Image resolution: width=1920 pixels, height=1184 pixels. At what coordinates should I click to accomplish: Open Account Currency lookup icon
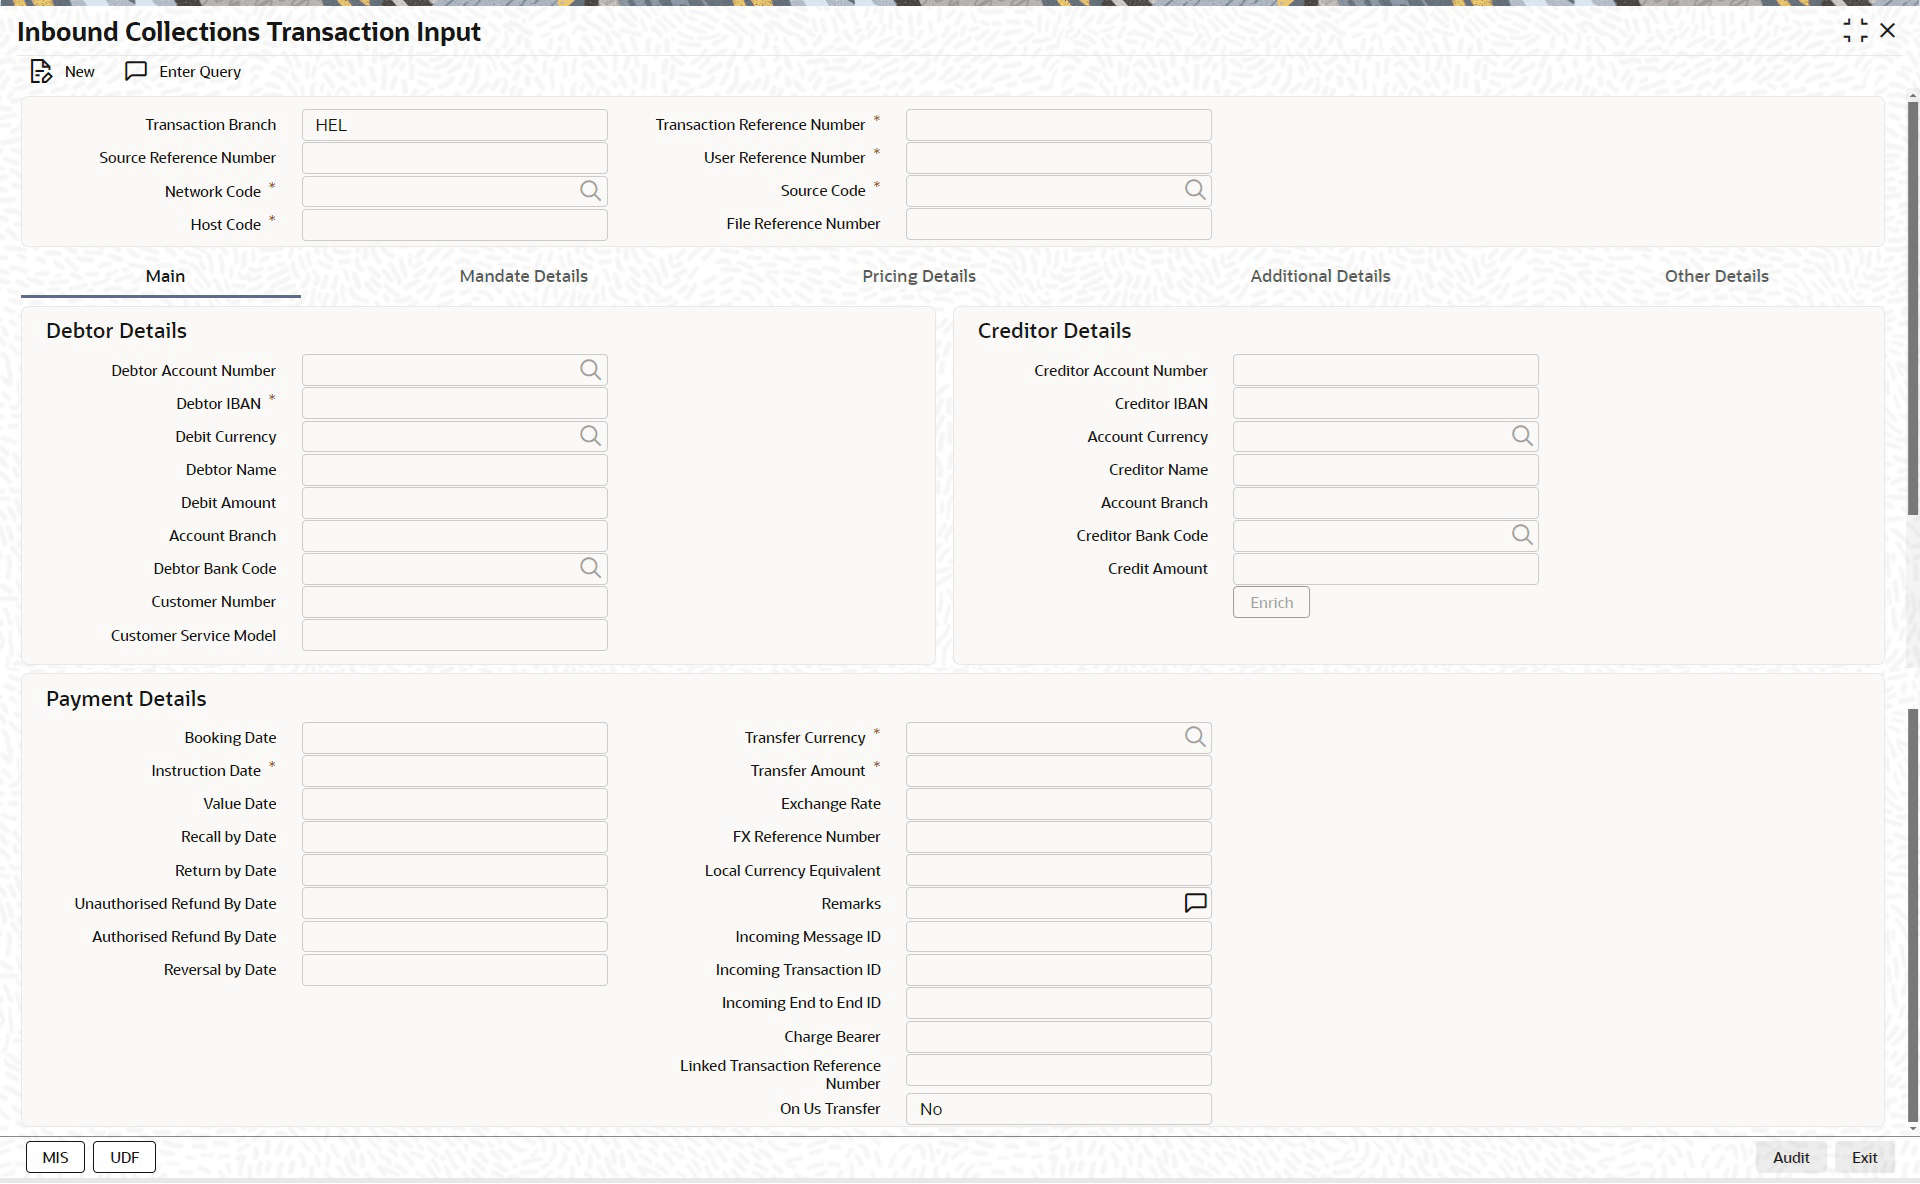click(1521, 436)
